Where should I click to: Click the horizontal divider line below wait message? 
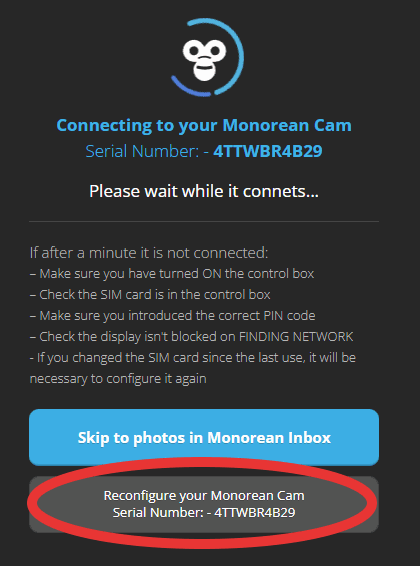click(204, 221)
